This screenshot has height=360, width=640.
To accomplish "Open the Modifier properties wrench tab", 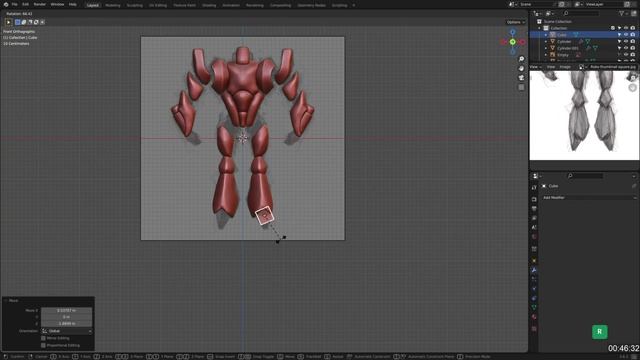I will click(534, 270).
